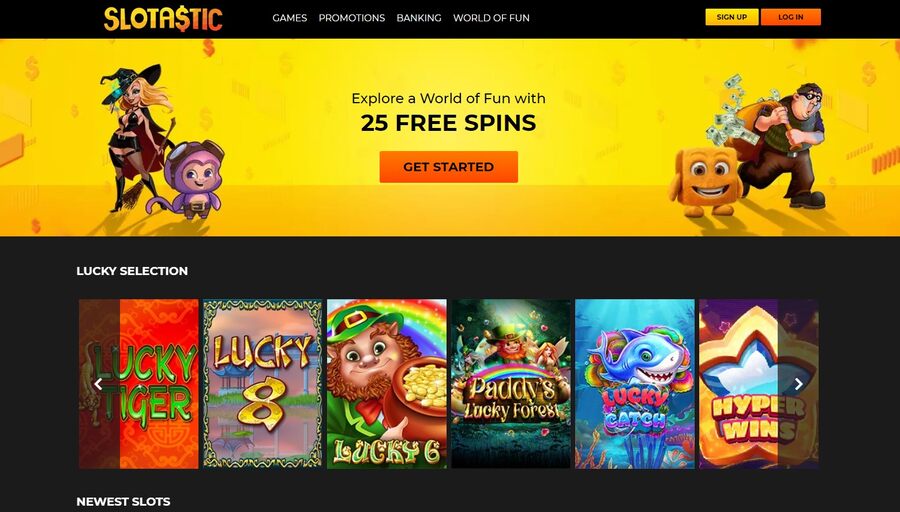
Task: Advance the carousel with the right arrow
Action: (x=798, y=384)
